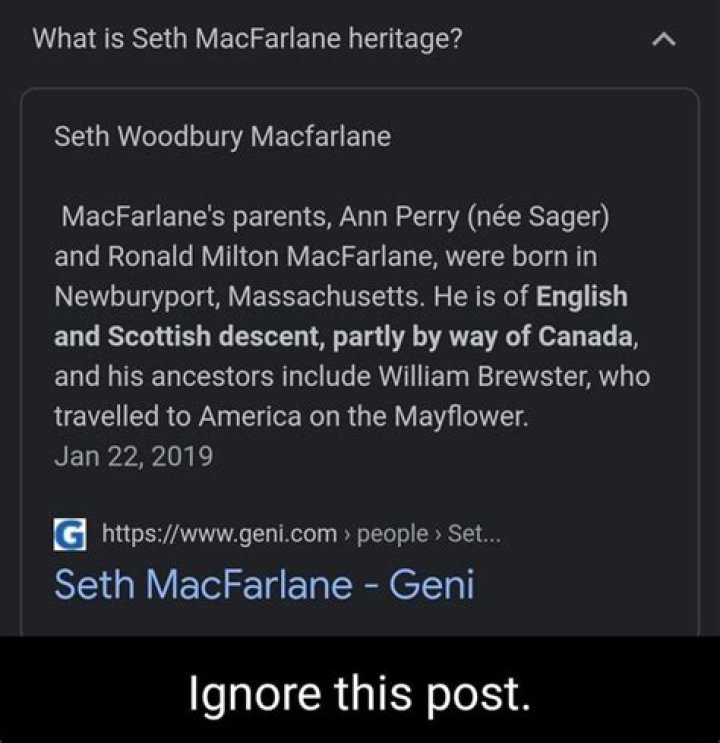Open the "Seth MacFarlane - Geni" link
The image size is (720, 743).
263,582
